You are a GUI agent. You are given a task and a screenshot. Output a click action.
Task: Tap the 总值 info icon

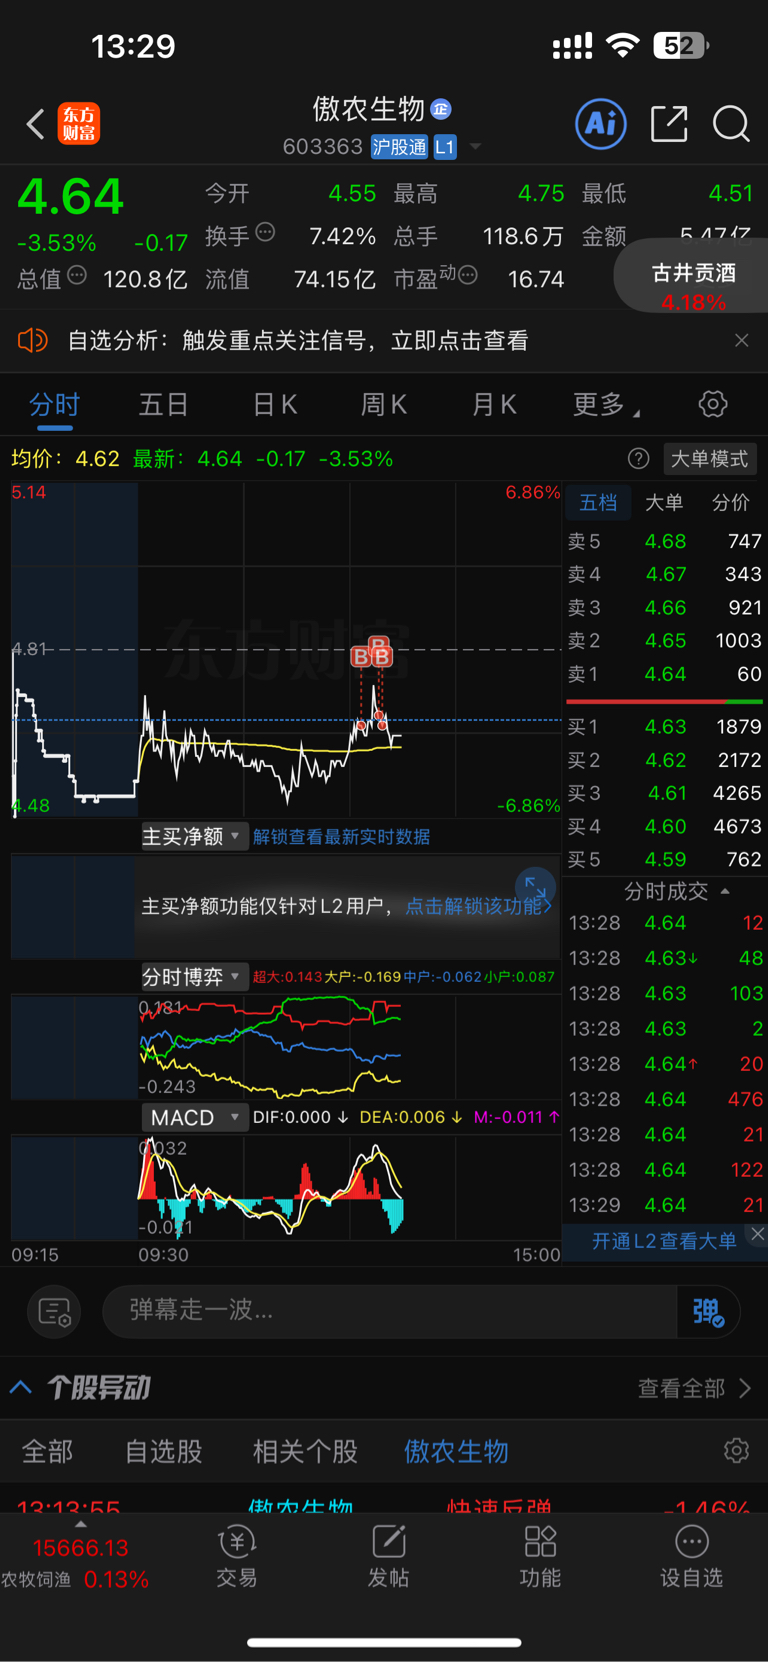point(77,275)
